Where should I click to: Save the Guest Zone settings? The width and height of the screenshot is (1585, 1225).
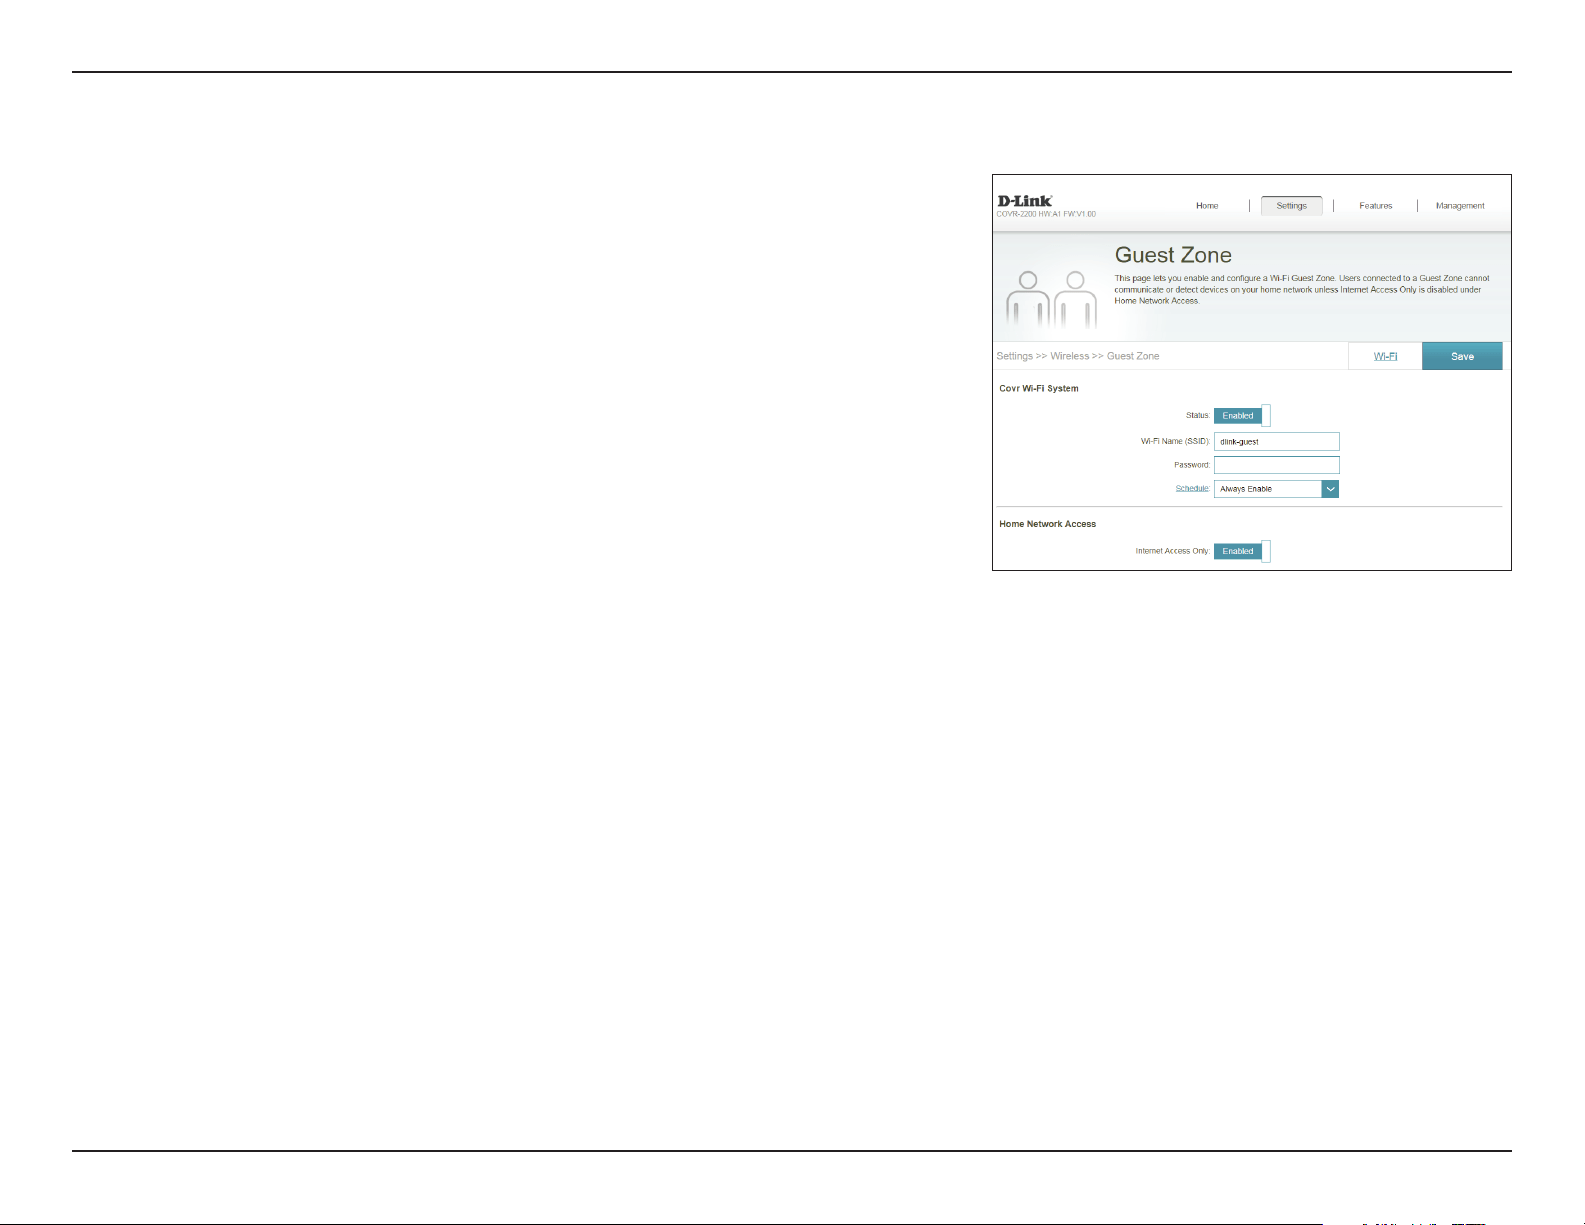coord(1462,356)
